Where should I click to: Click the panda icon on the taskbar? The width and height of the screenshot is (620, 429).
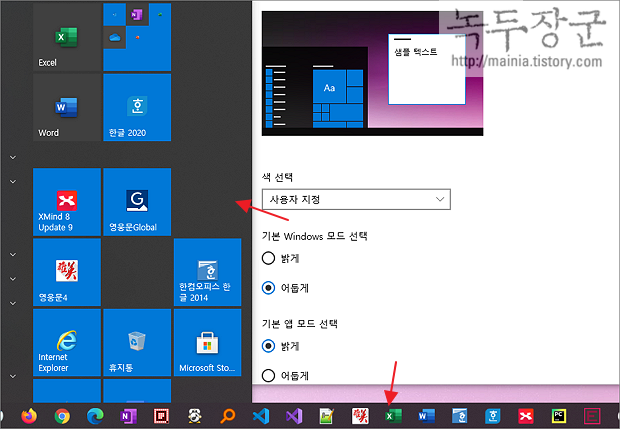coord(195,416)
